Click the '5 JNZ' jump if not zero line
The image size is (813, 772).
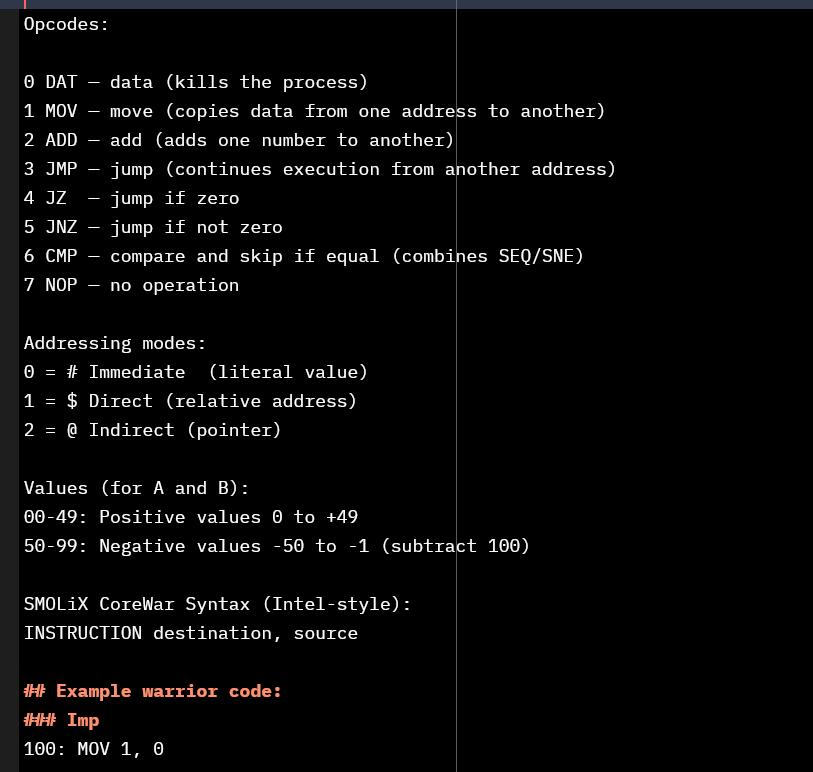(153, 227)
